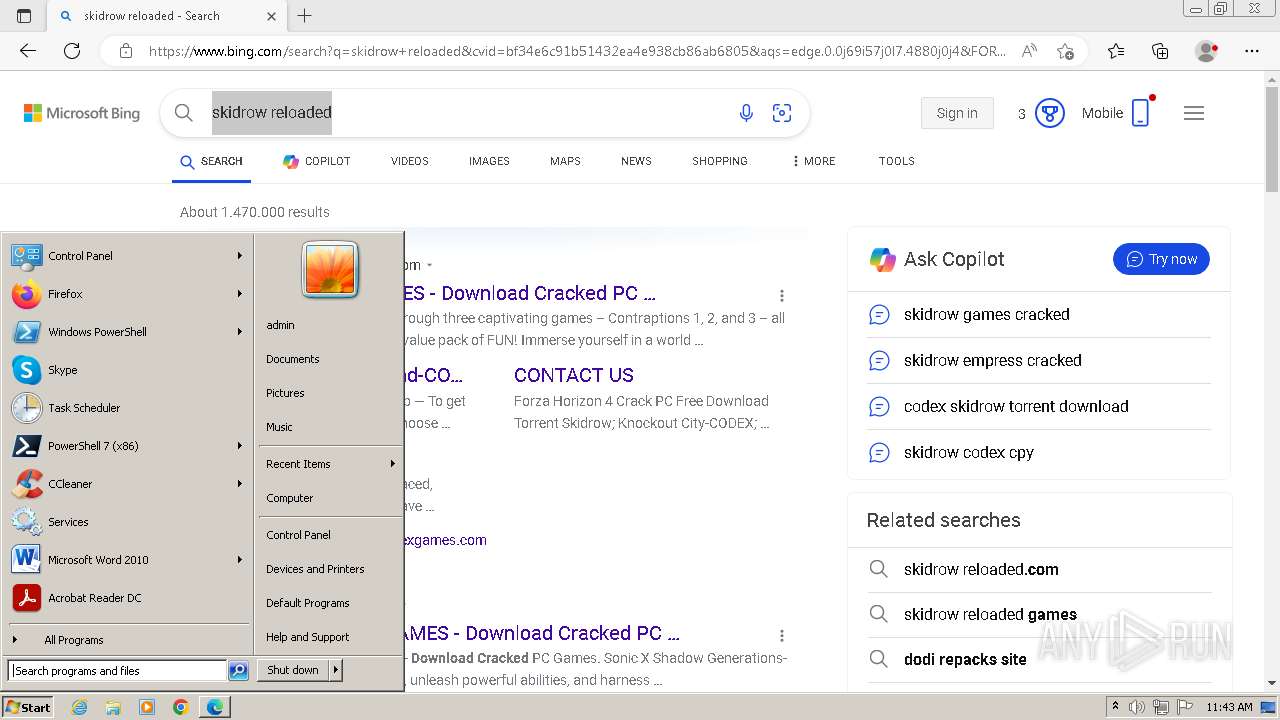Image resolution: width=1280 pixels, height=720 pixels.
Task: Switch to the VIDEOS tab
Action: click(410, 161)
